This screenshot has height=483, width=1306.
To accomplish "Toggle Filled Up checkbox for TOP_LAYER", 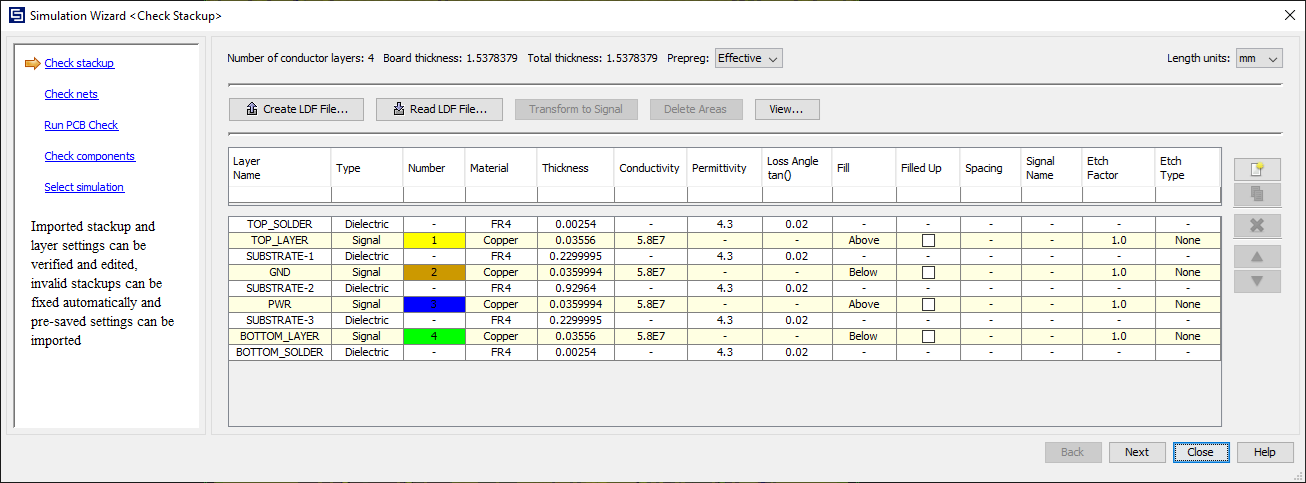I will 928,241.
